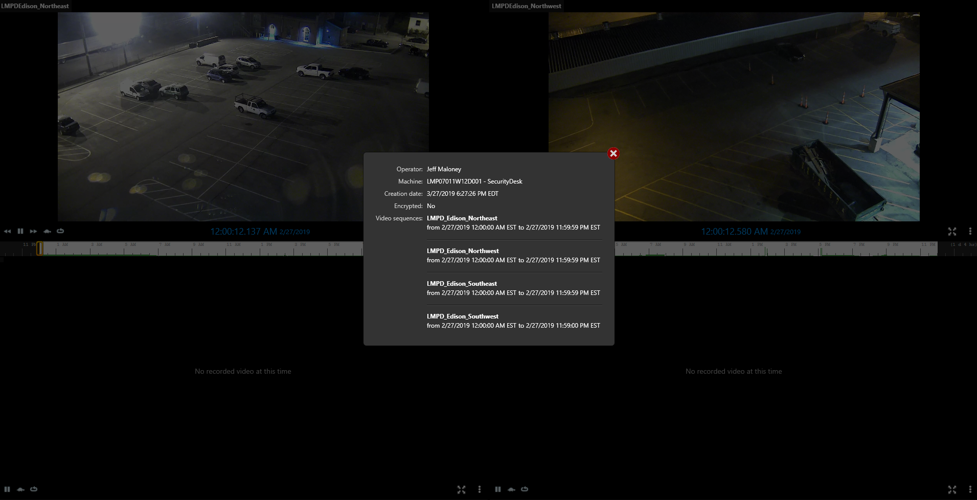
Task: Open more options for bottom-left tile
Action: (479, 489)
